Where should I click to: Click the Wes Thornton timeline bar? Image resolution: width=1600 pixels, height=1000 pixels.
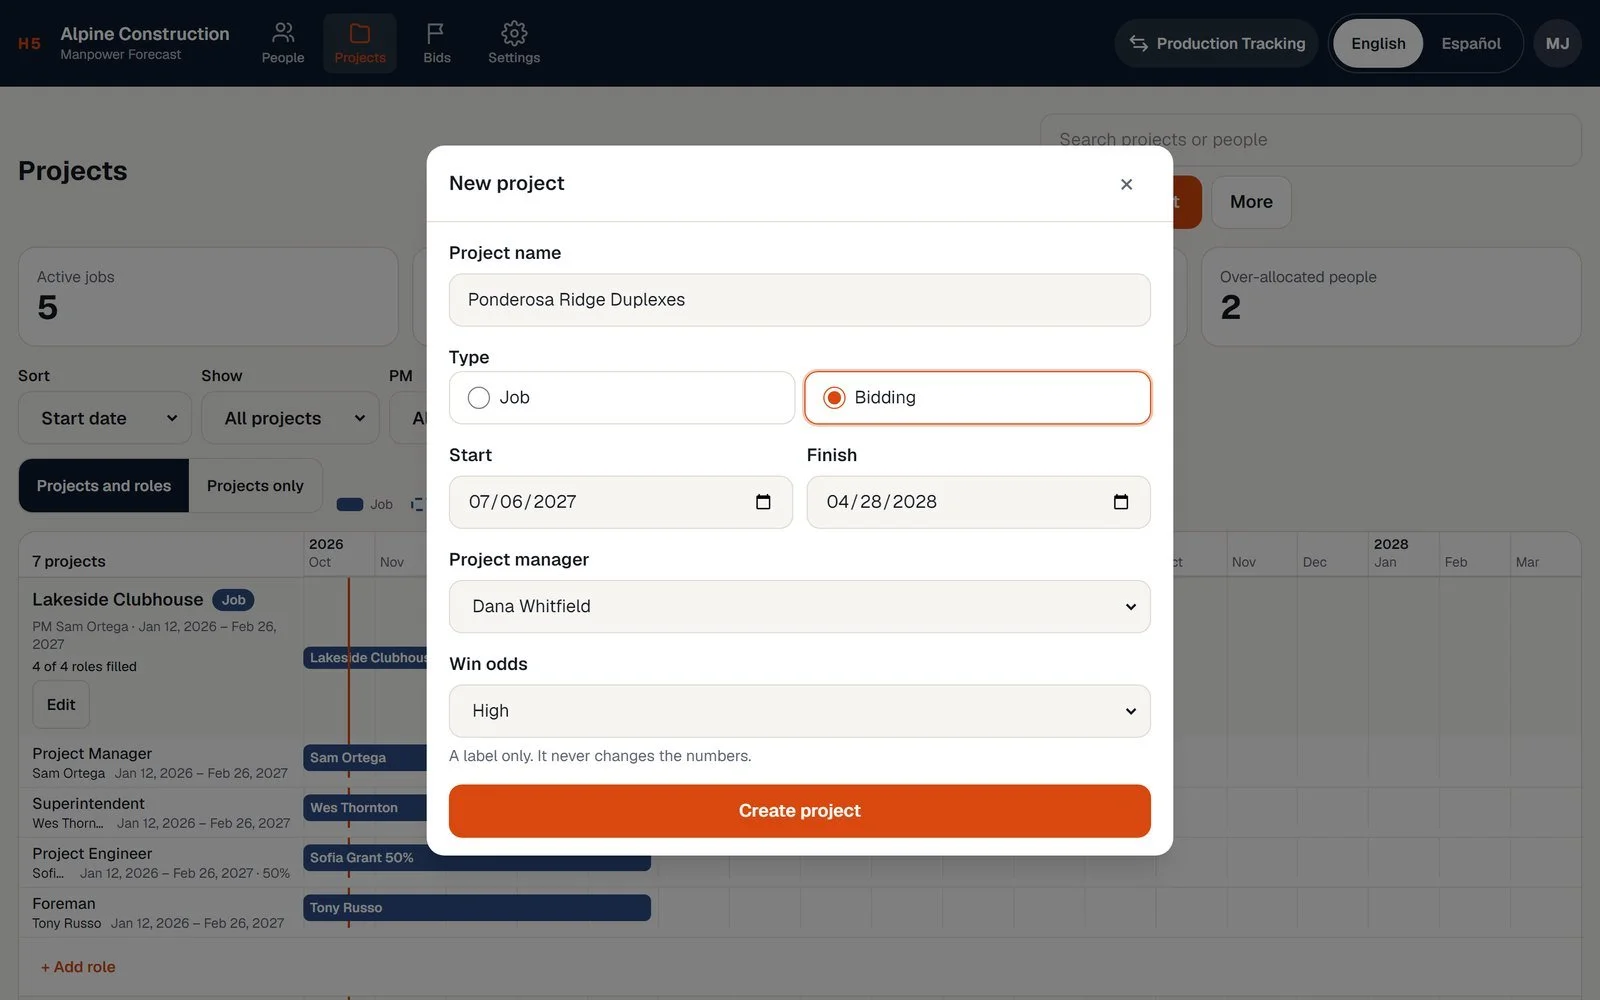(365, 808)
